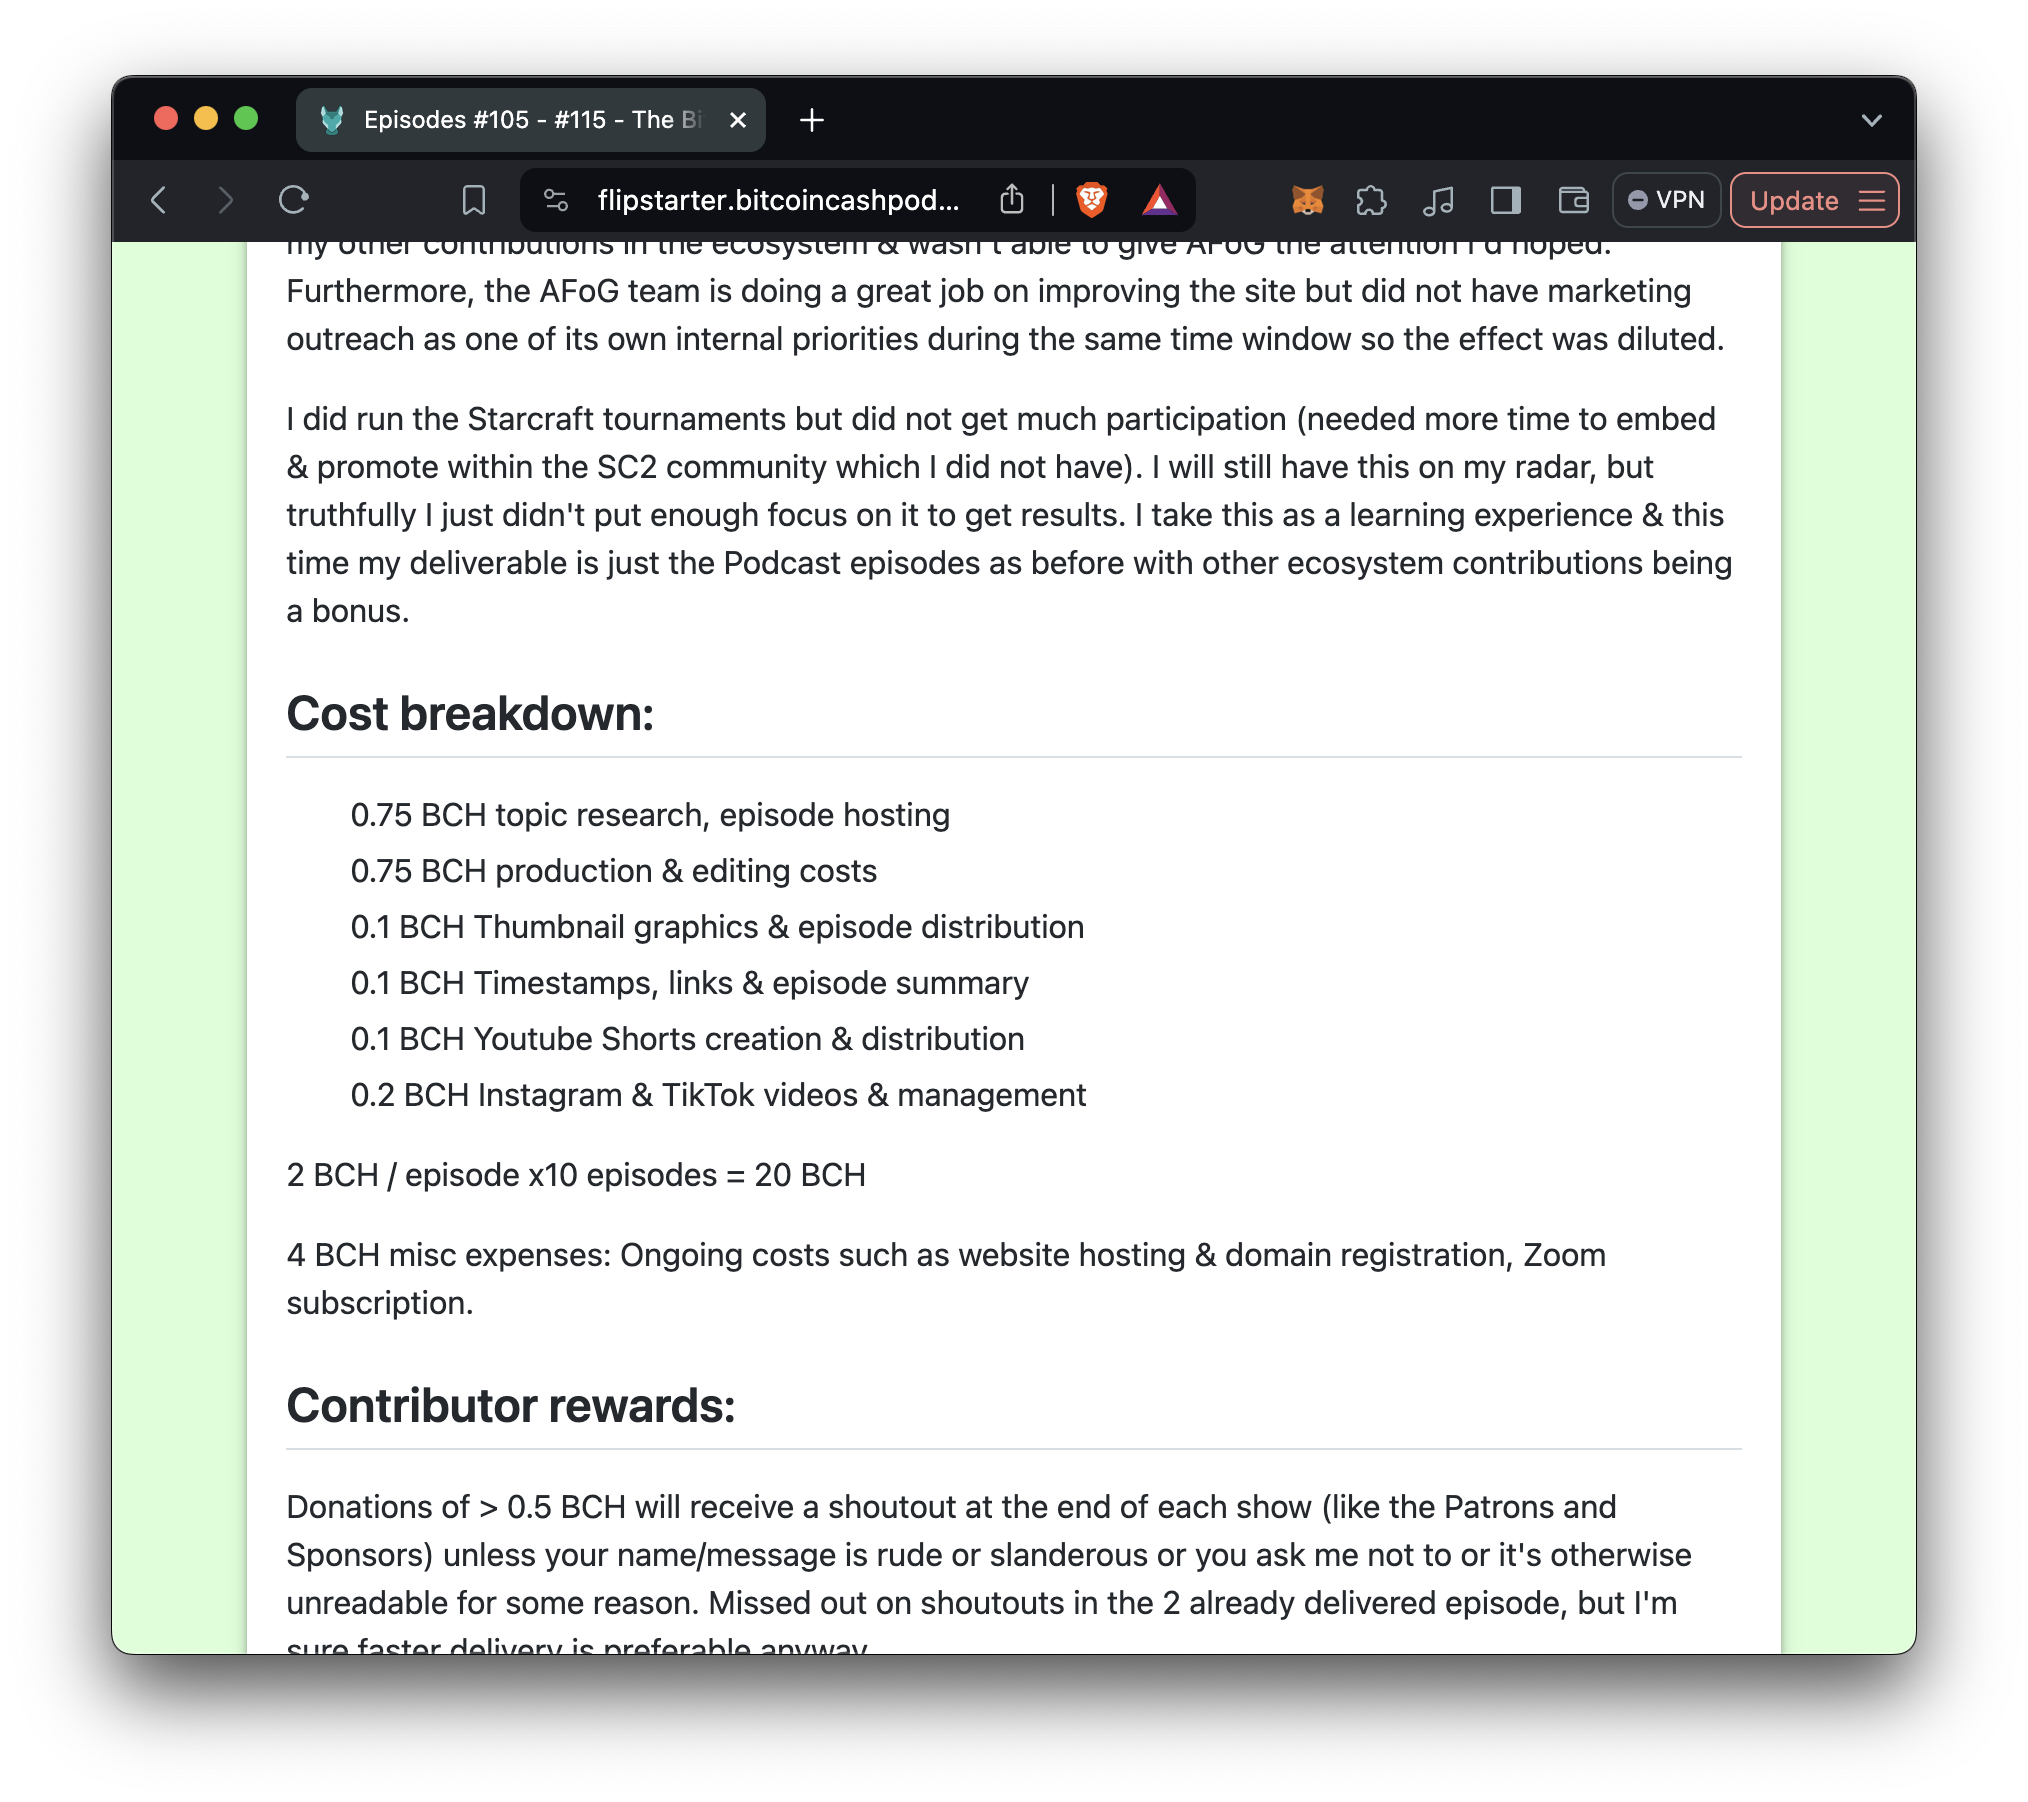Open the VPN button
2028x1802 pixels.
click(1666, 200)
